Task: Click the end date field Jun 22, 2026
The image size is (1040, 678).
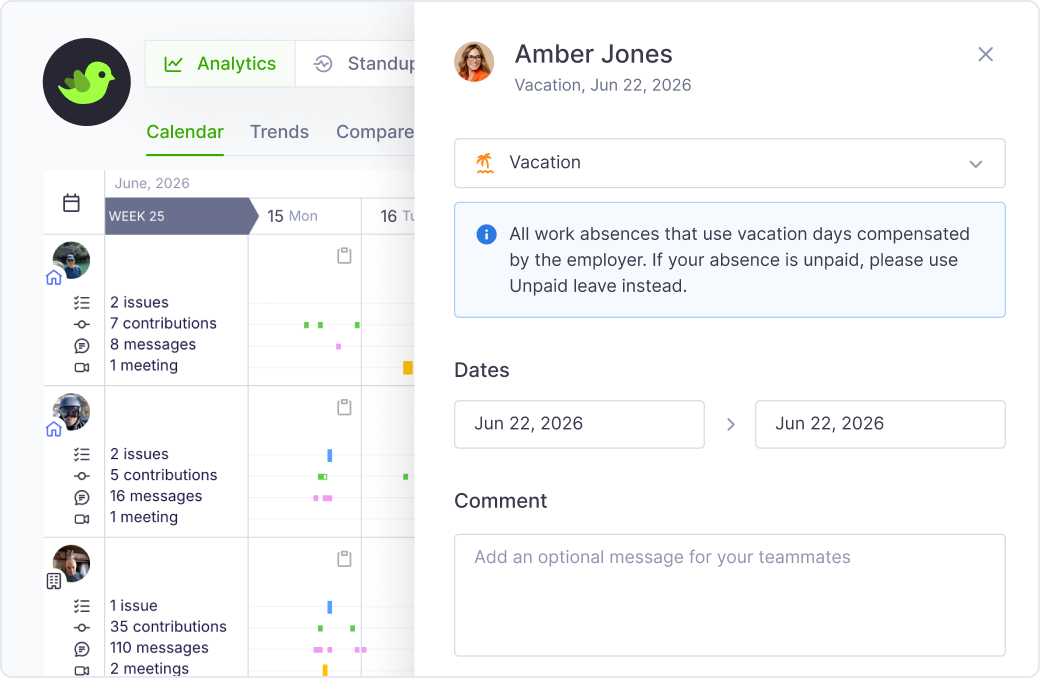Action: 880,424
